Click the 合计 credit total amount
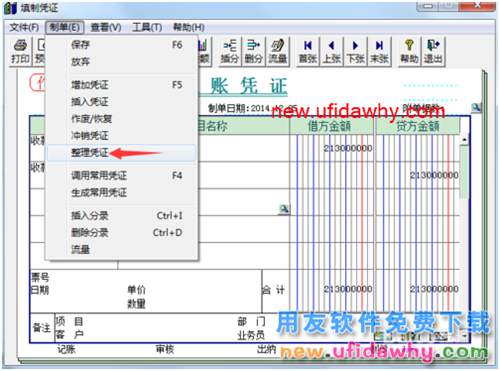Screen dimensions: 500x371 pyautogui.click(x=434, y=289)
